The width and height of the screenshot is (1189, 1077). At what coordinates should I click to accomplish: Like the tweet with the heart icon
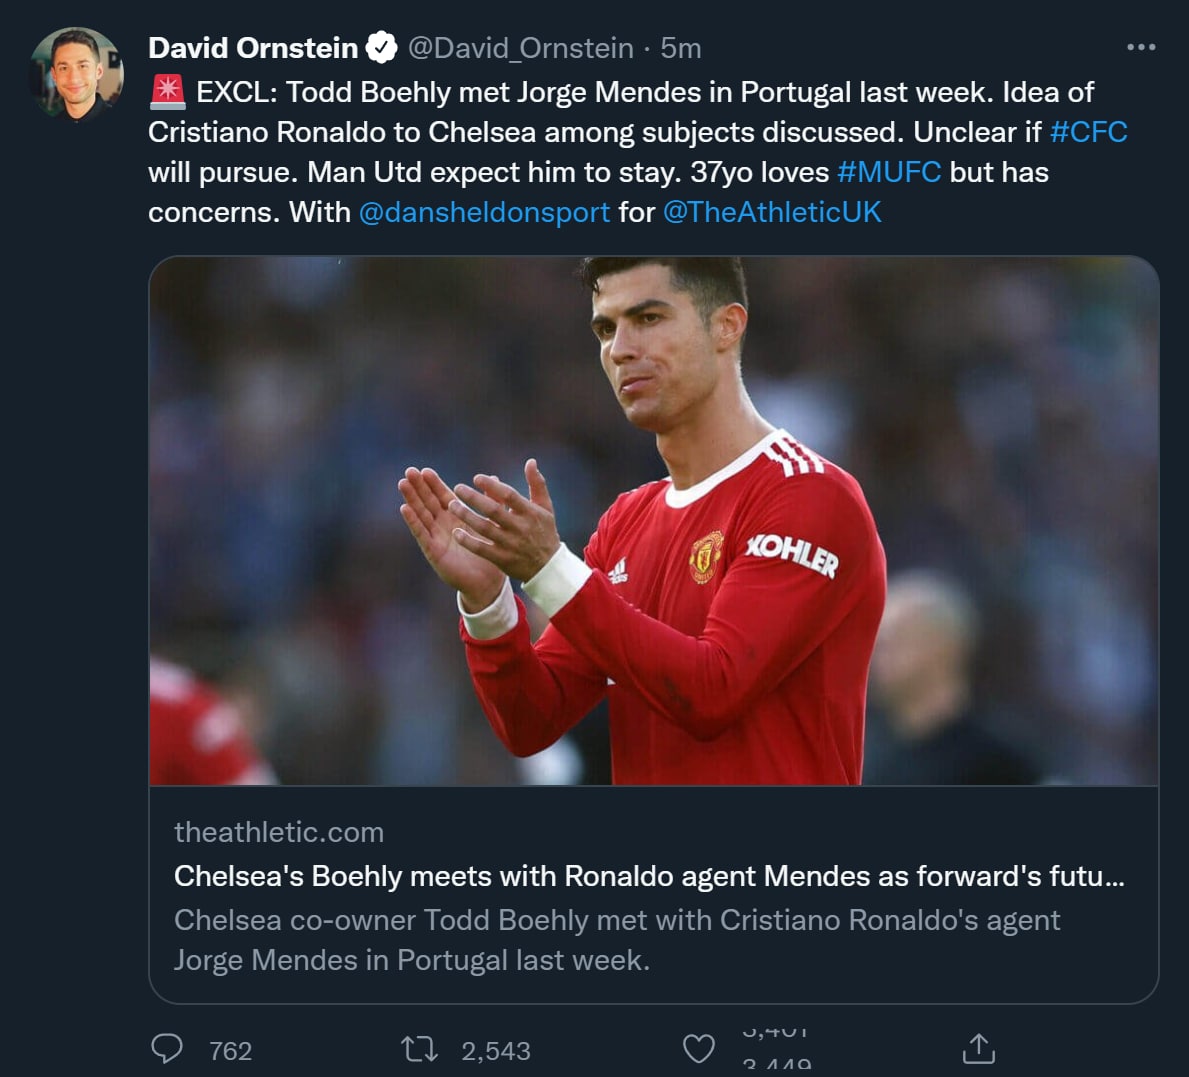[699, 1049]
